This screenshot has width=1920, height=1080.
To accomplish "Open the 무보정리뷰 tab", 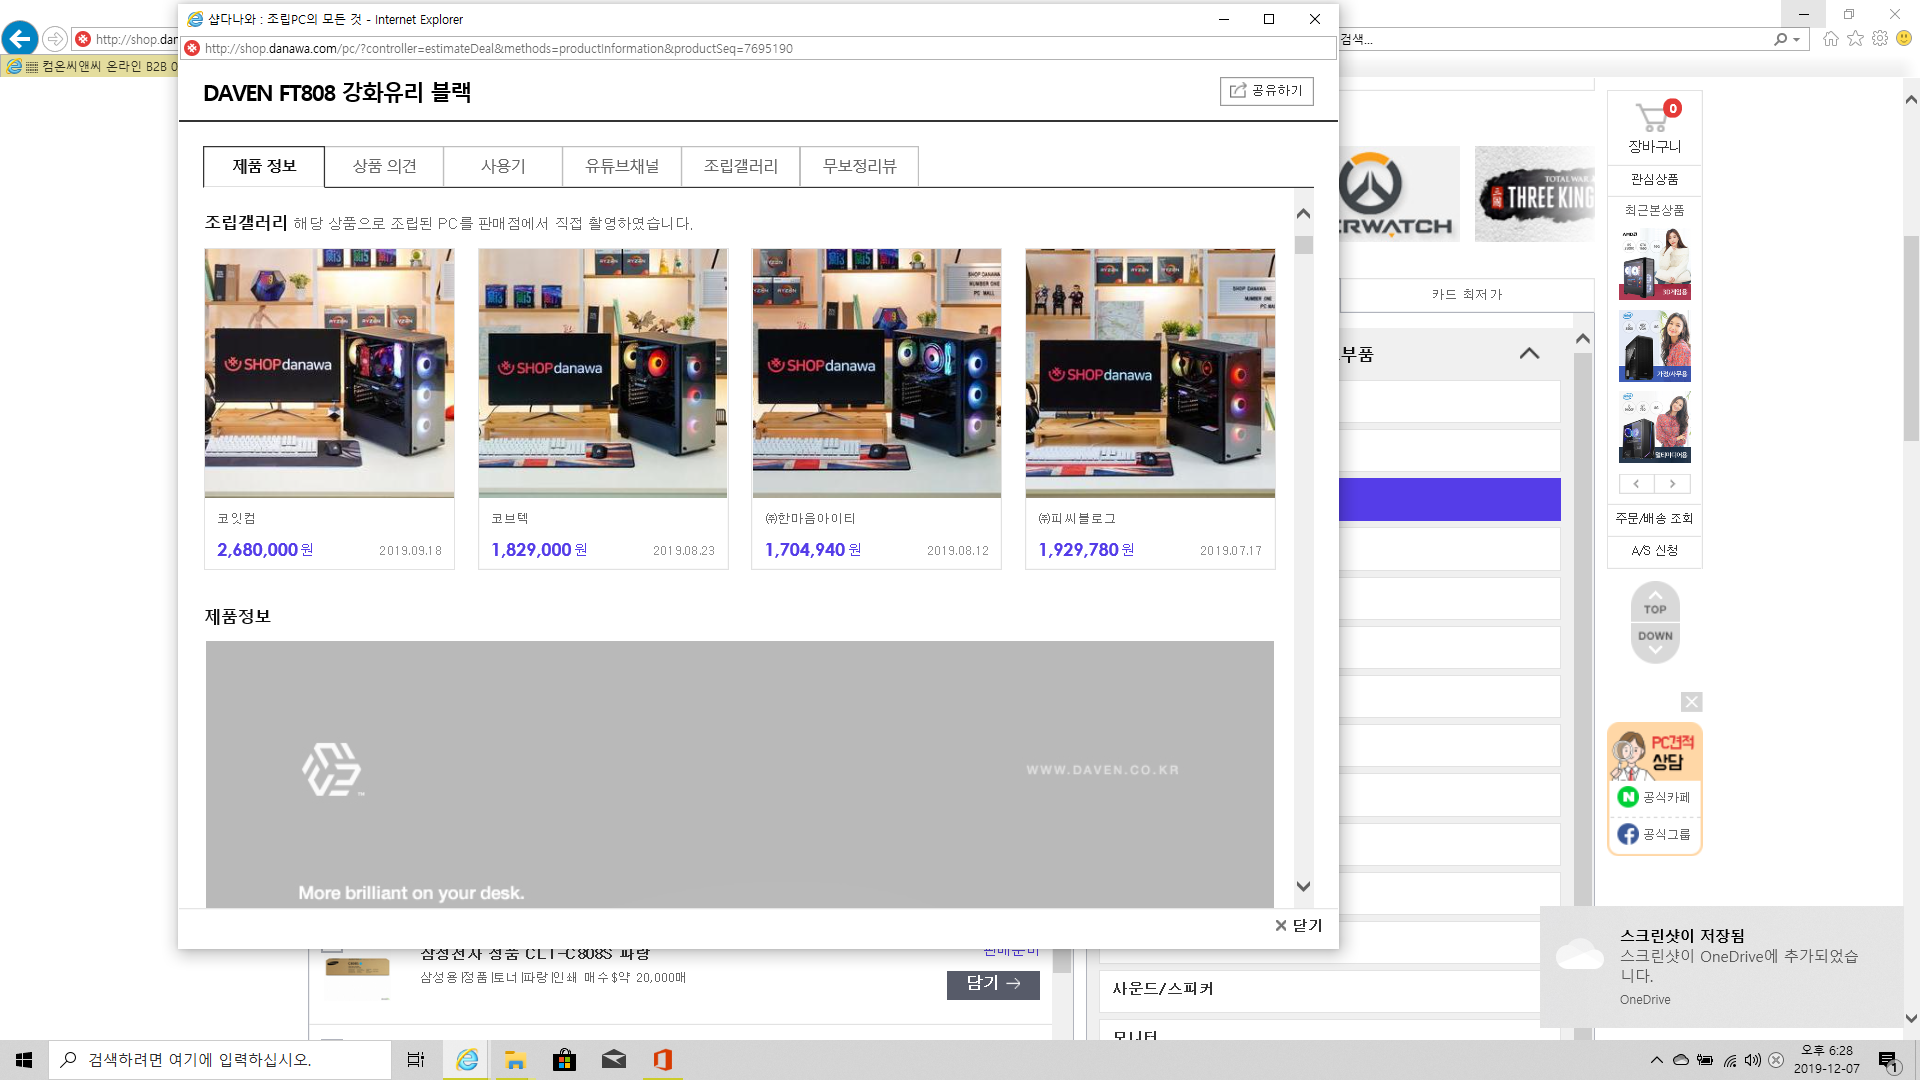I will [x=860, y=166].
